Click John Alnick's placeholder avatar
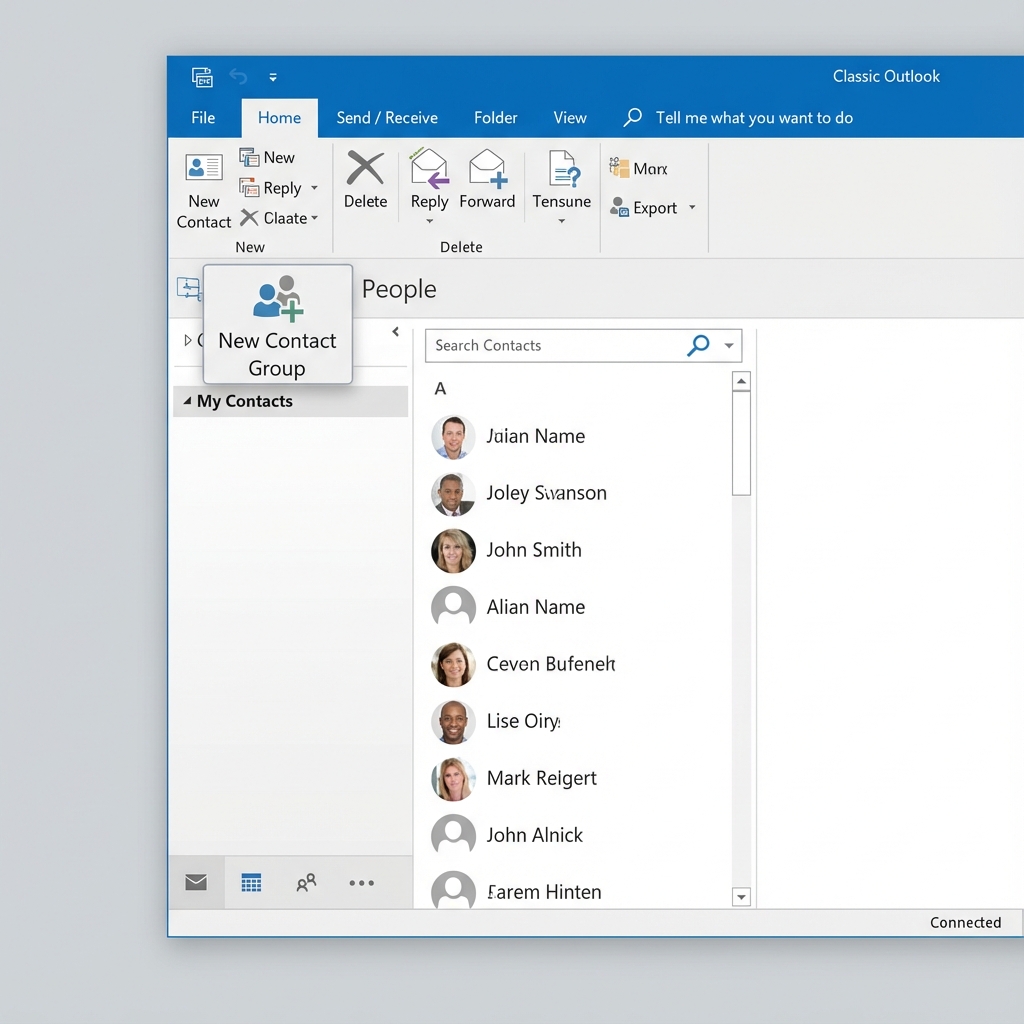 453,835
